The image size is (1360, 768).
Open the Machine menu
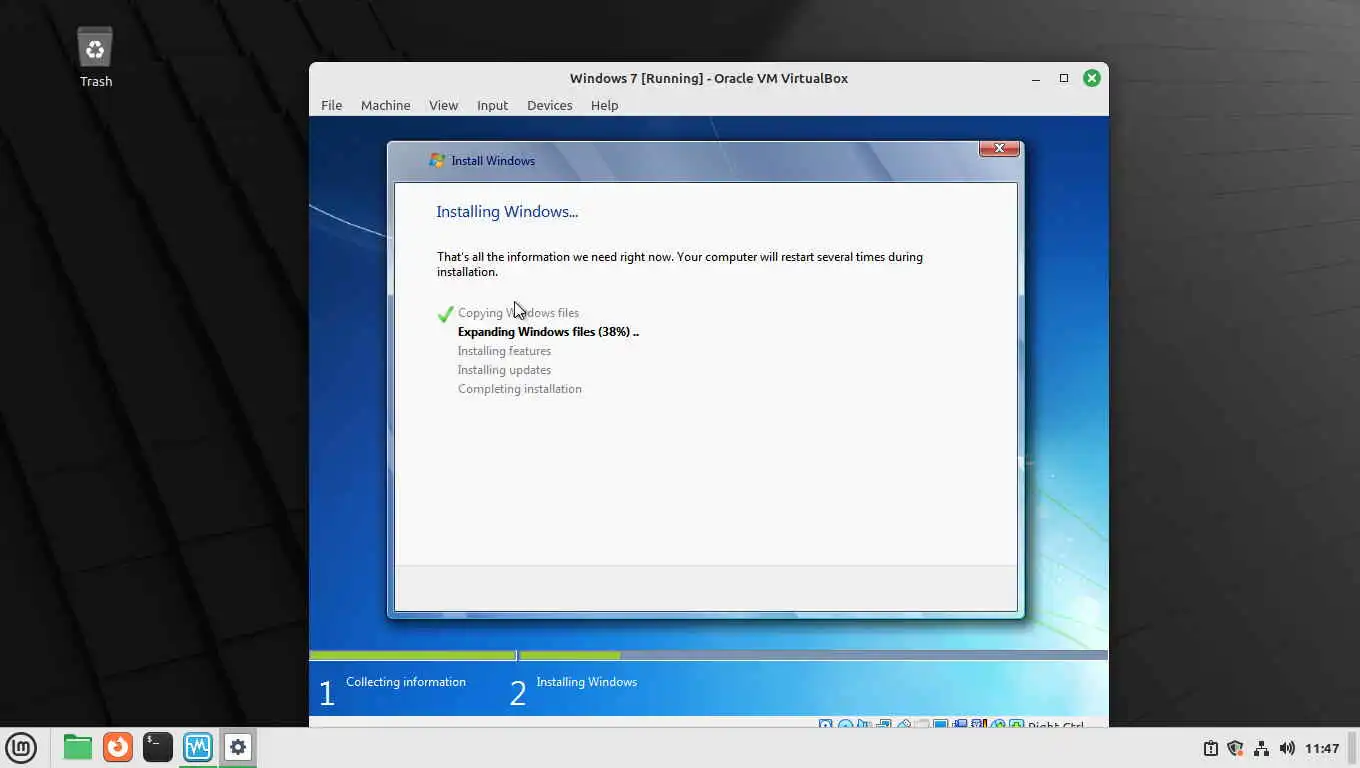click(385, 105)
